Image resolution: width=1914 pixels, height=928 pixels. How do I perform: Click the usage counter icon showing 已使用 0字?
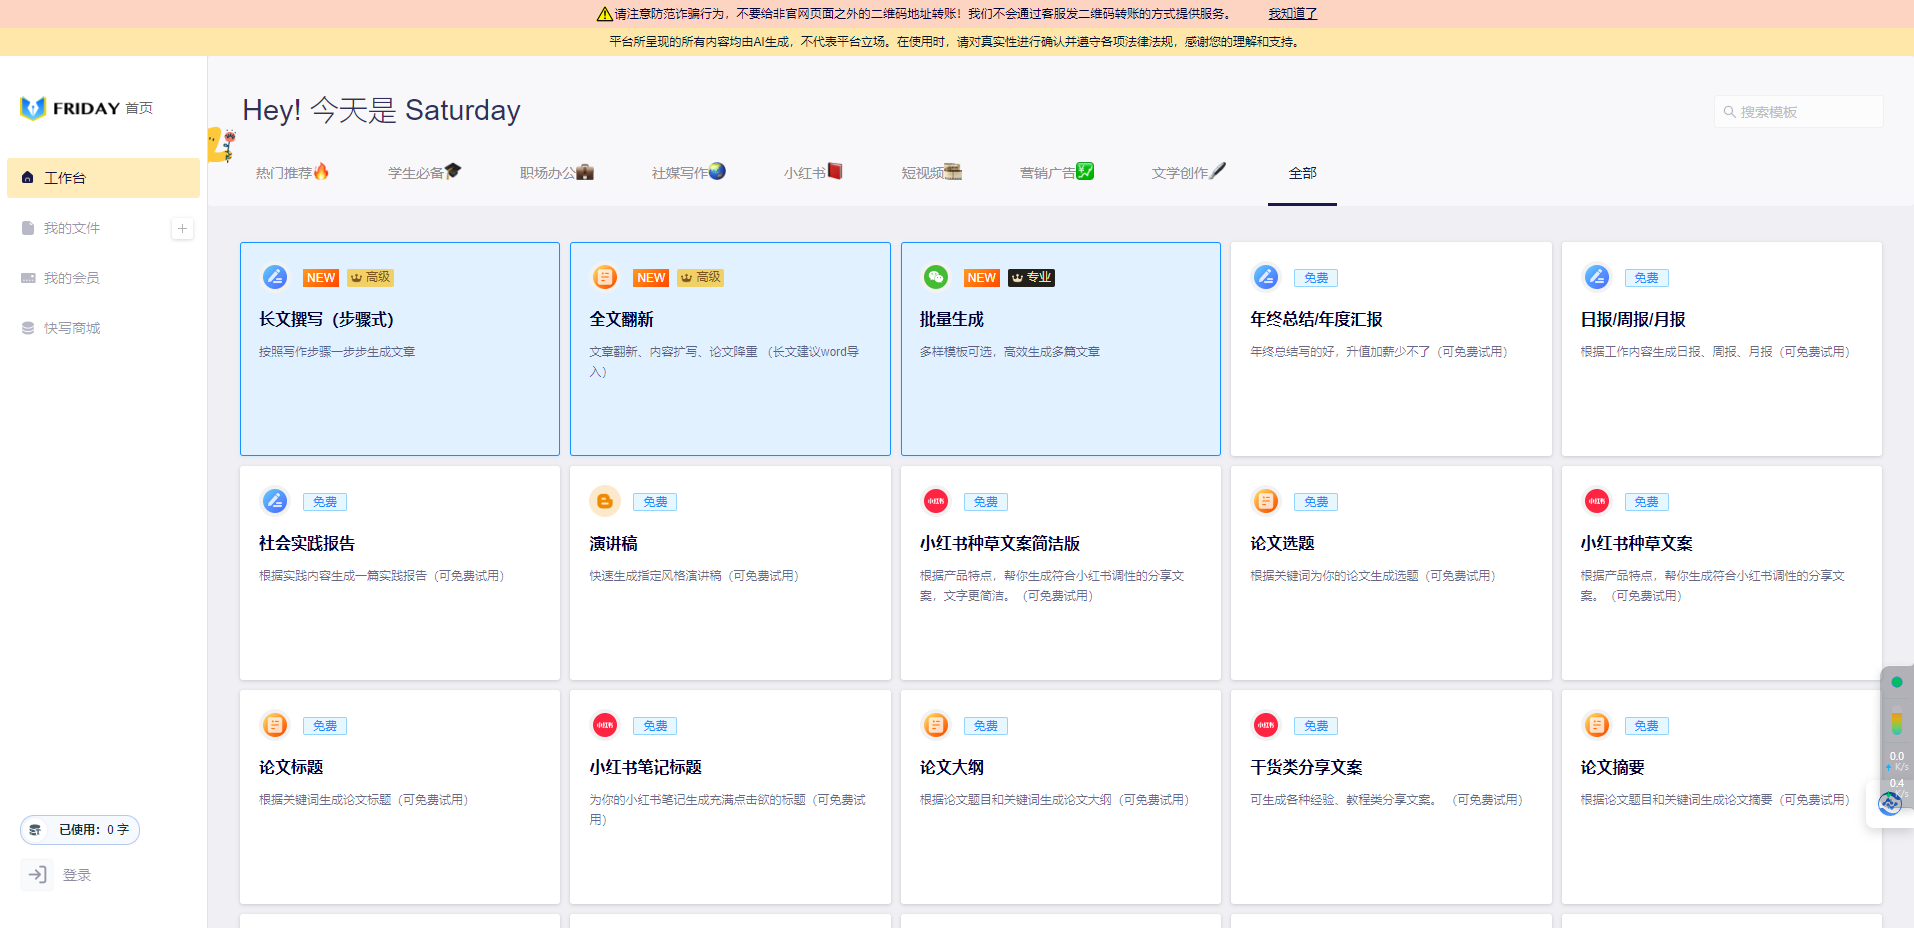(x=35, y=829)
